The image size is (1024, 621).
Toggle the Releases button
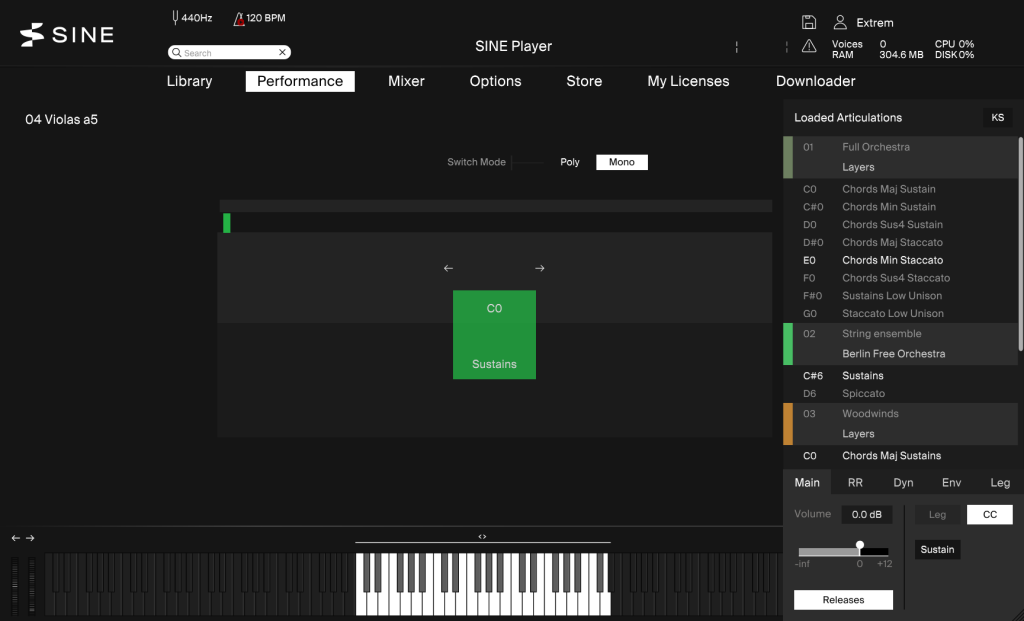coord(843,599)
